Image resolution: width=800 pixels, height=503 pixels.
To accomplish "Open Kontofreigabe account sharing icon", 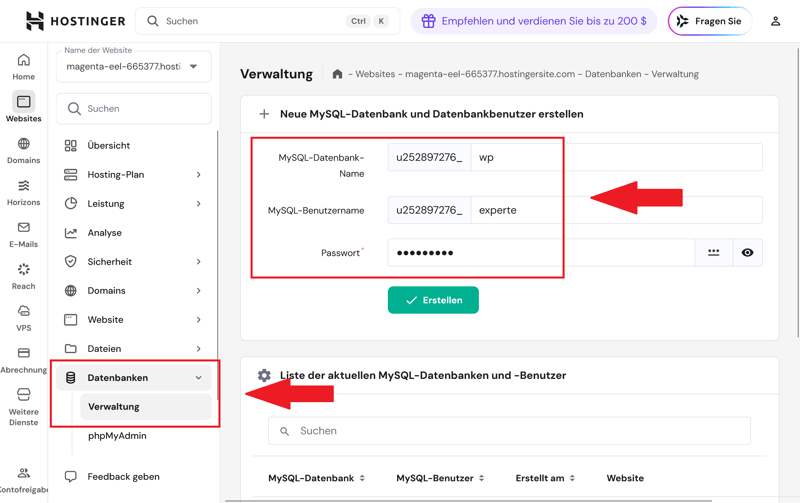I will 23,473.
